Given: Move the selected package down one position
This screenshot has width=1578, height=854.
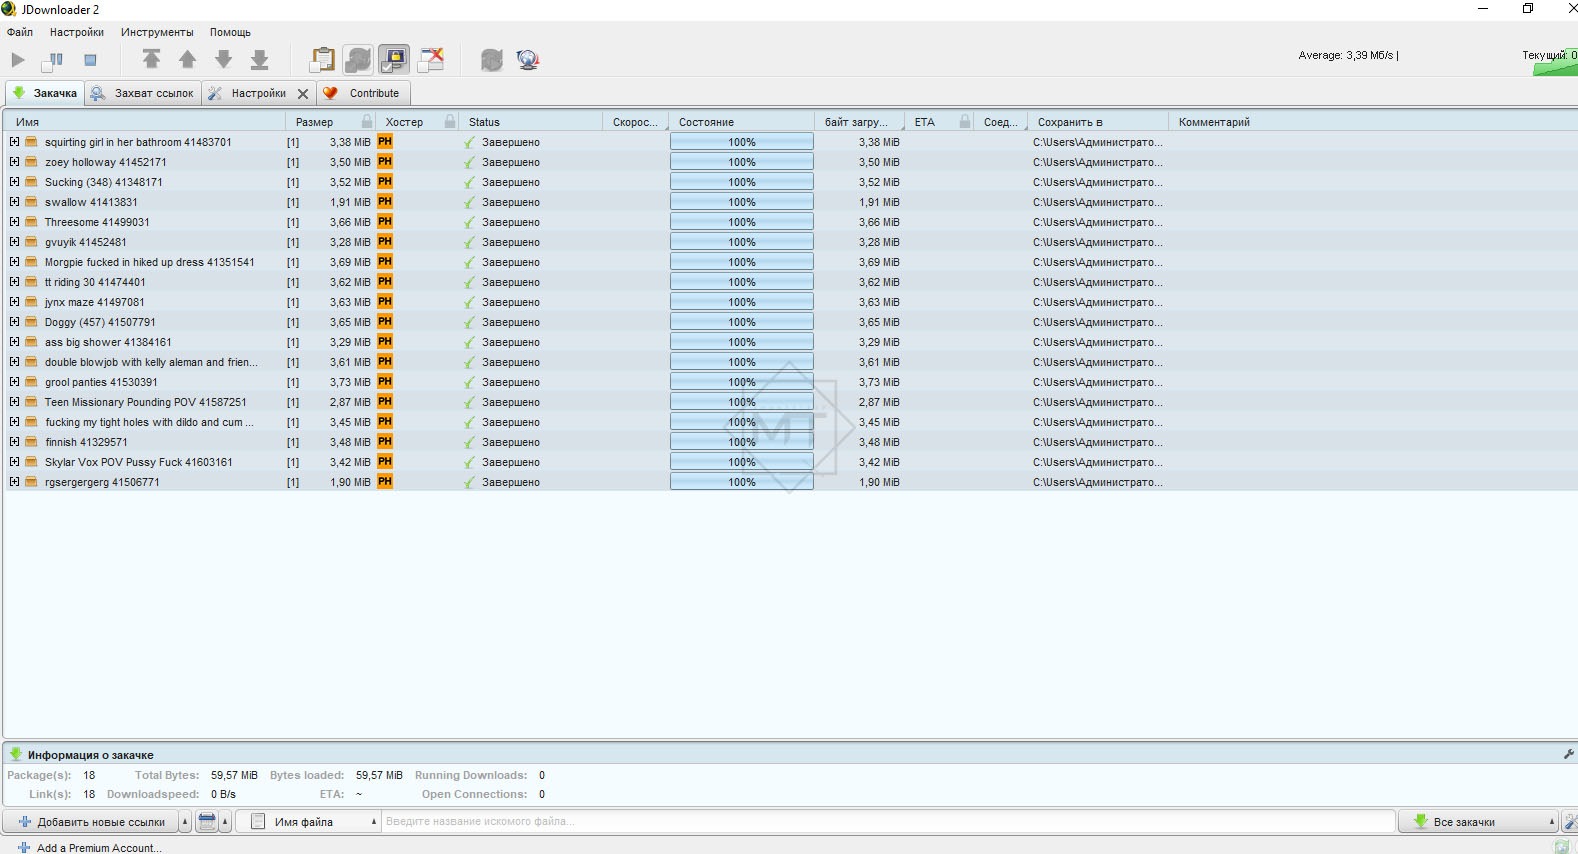Looking at the screenshot, I should tap(223, 60).
